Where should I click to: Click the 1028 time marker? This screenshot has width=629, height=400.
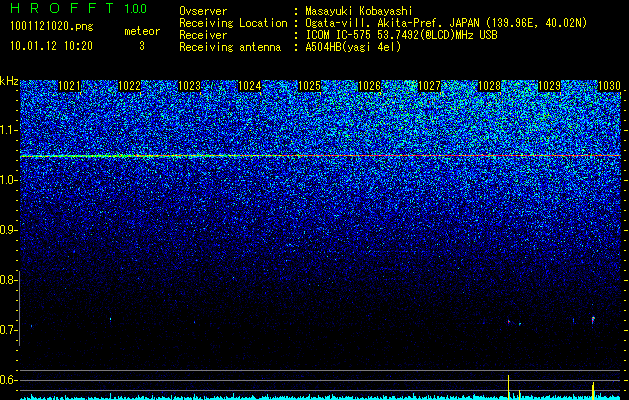(x=489, y=86)
